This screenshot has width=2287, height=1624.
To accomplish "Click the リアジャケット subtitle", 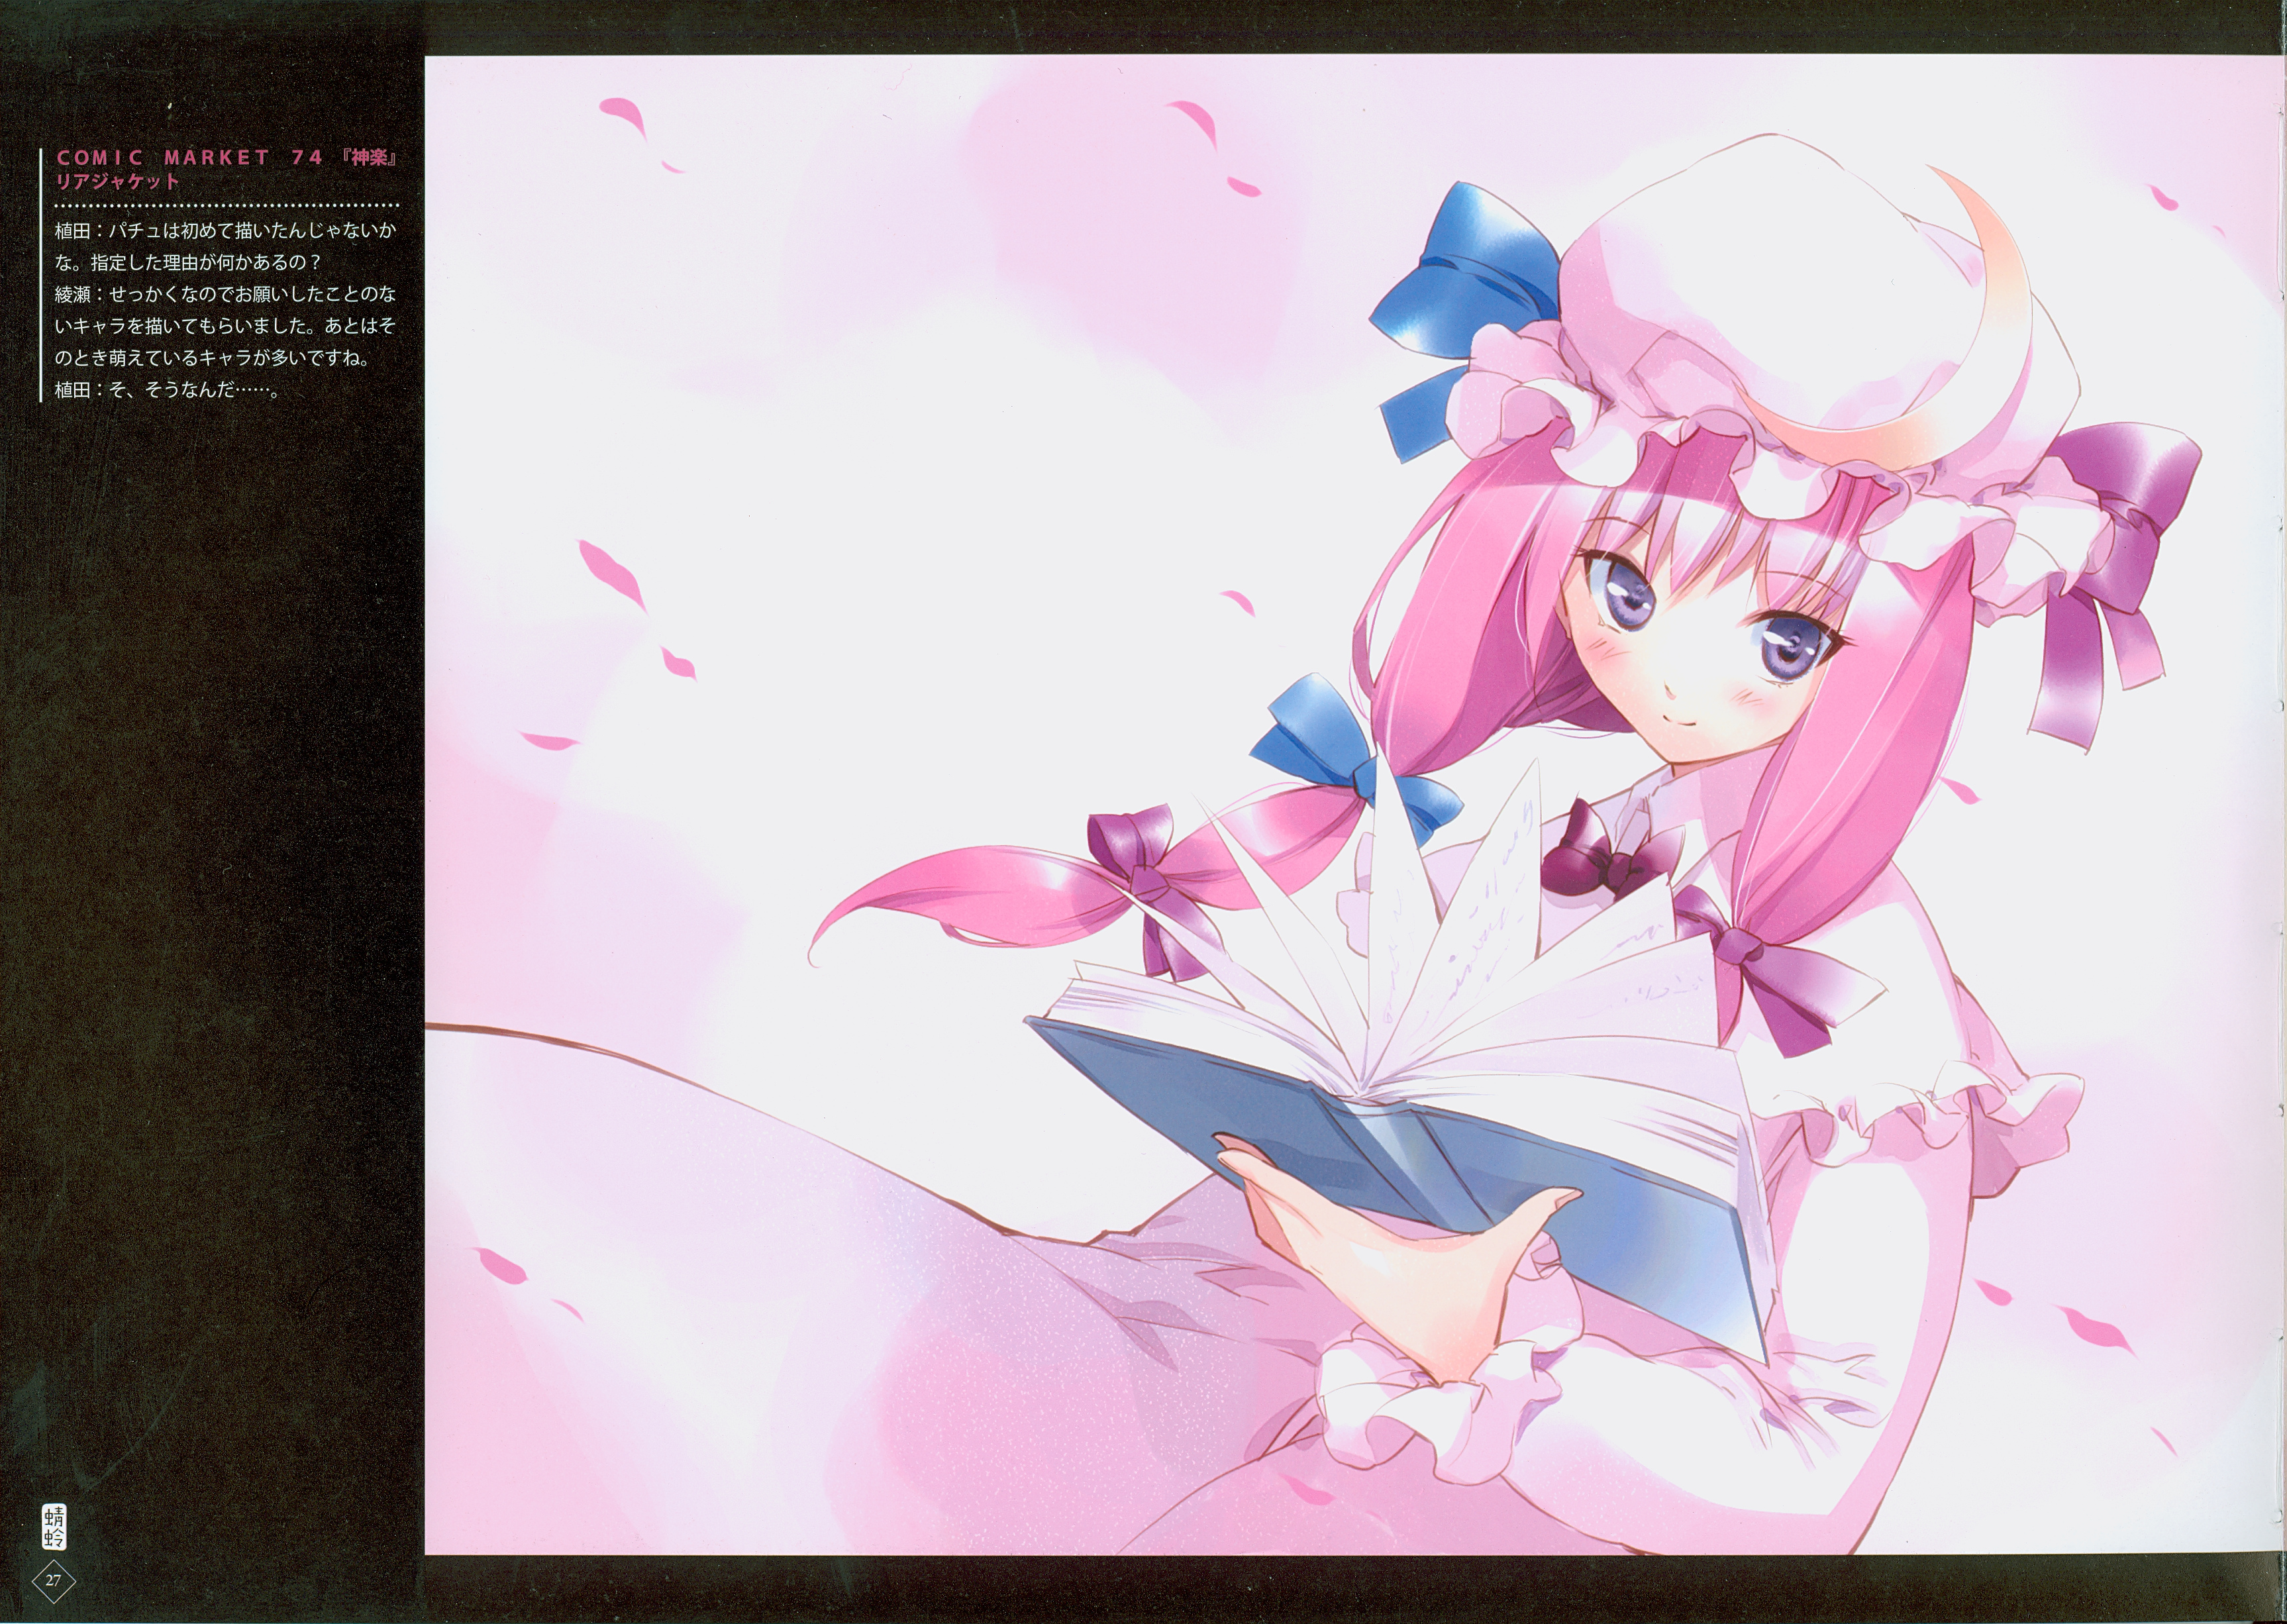I will point(118,182).
